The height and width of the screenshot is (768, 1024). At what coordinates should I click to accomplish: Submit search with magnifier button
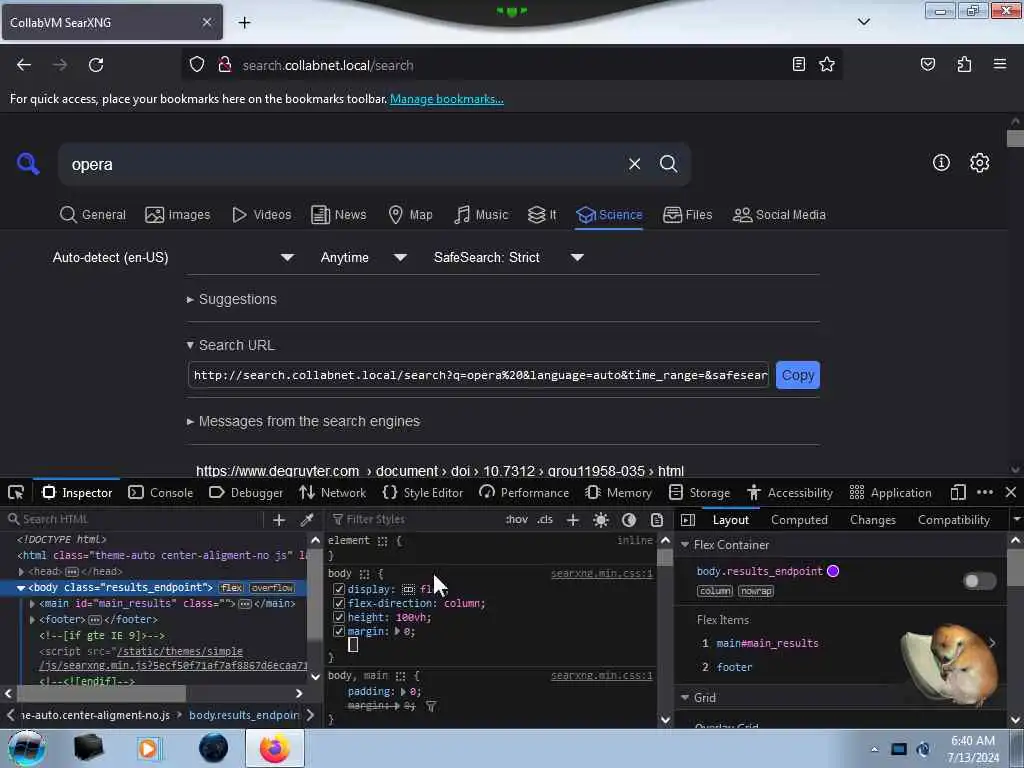668,163
